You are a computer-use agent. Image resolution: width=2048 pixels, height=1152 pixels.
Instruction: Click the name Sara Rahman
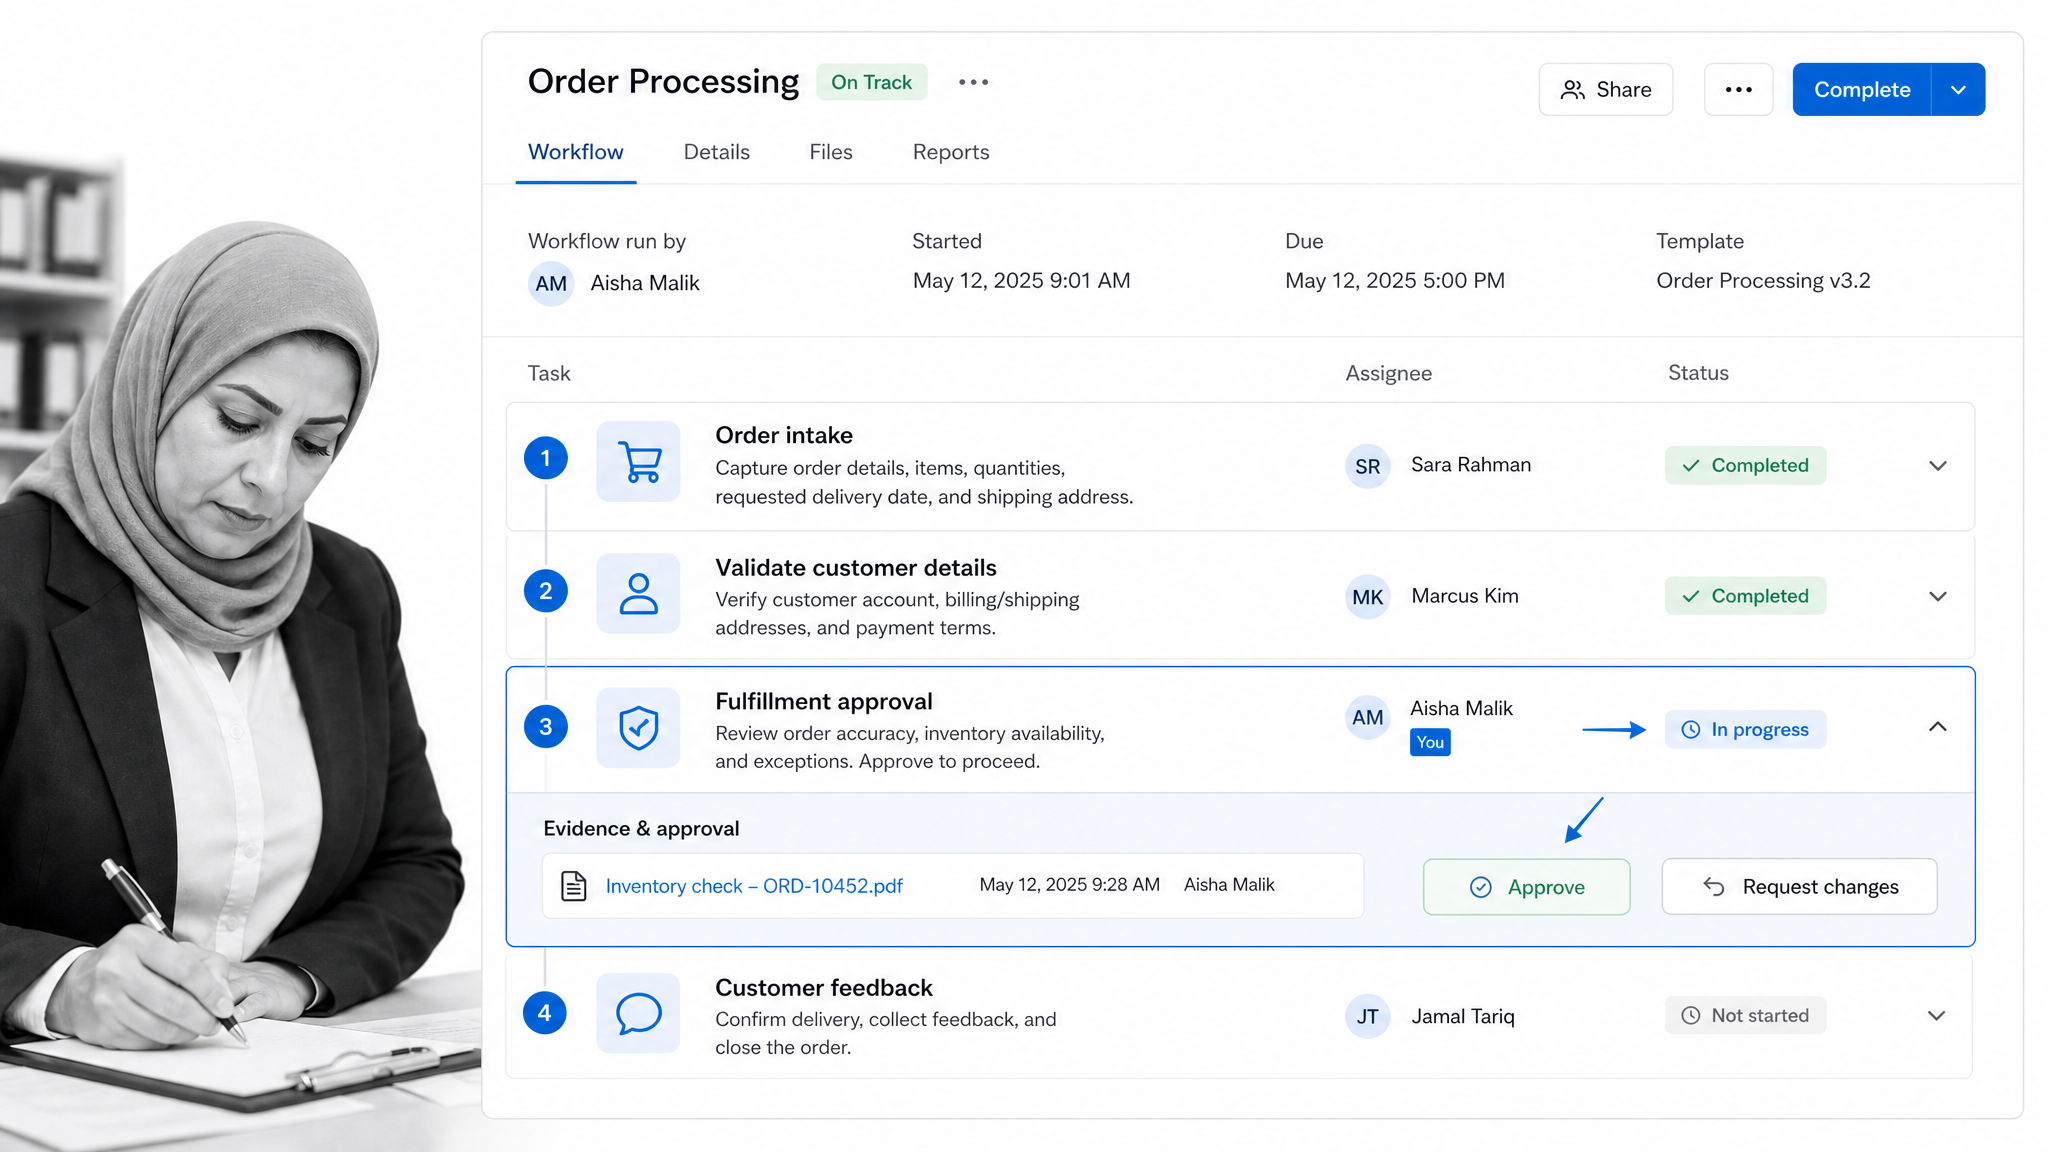pyautogui.click(x=1471, y=465)
